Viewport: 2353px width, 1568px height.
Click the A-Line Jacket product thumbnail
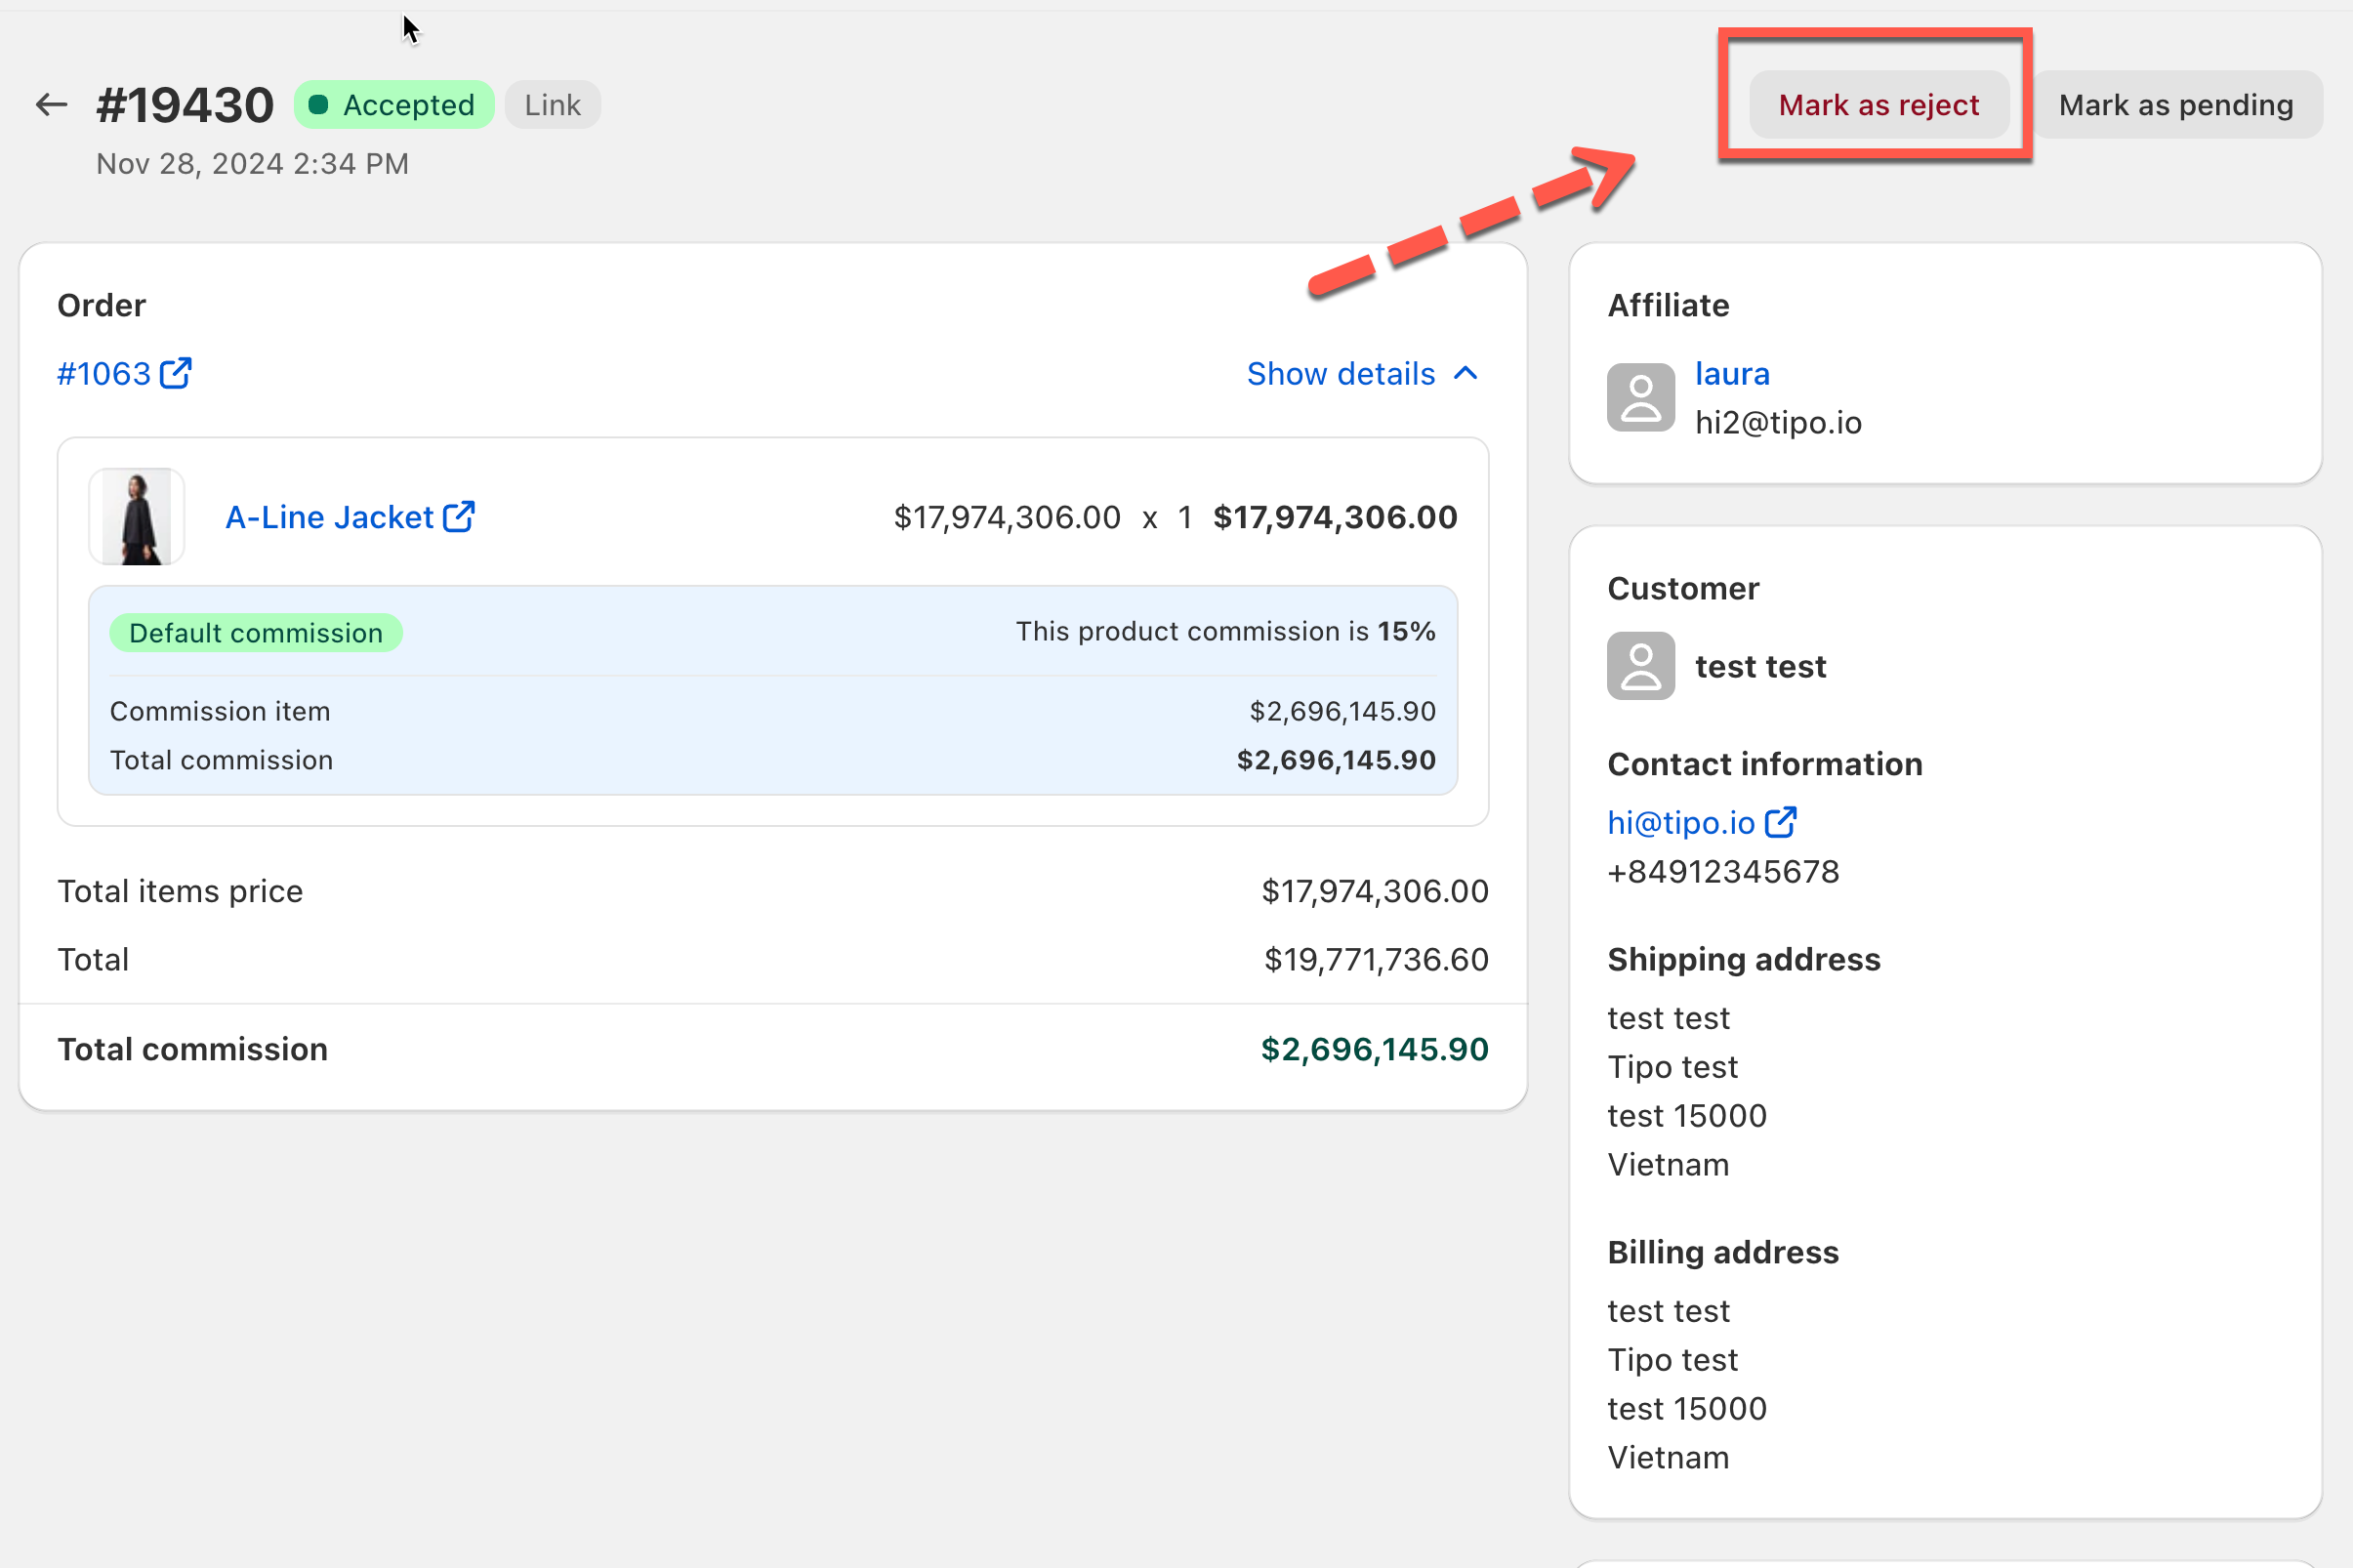(137, 517)
